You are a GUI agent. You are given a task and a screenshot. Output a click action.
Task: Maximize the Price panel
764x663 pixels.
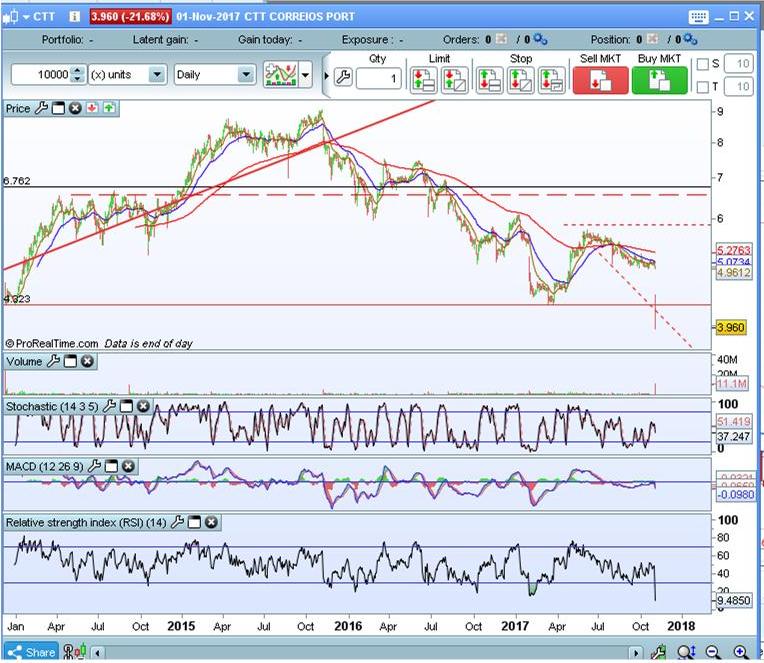coord(58,108)
